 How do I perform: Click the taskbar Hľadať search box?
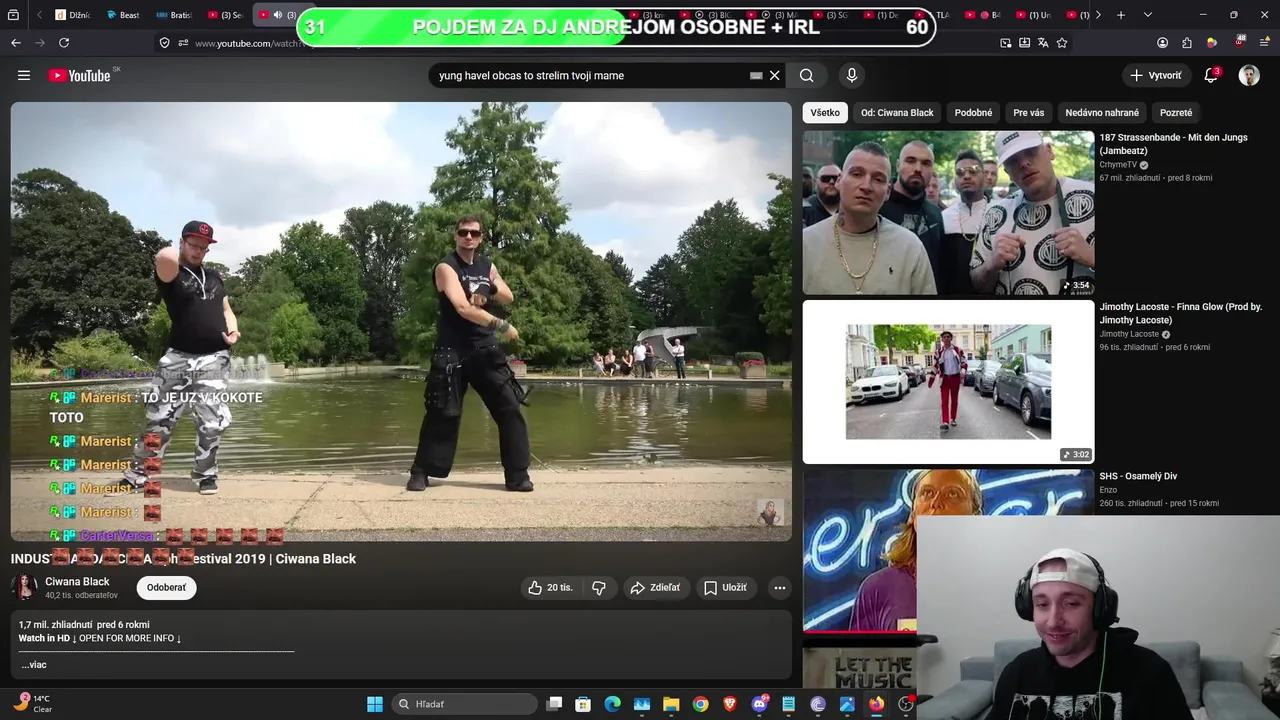pyautogui.click(x=465, y=704)
